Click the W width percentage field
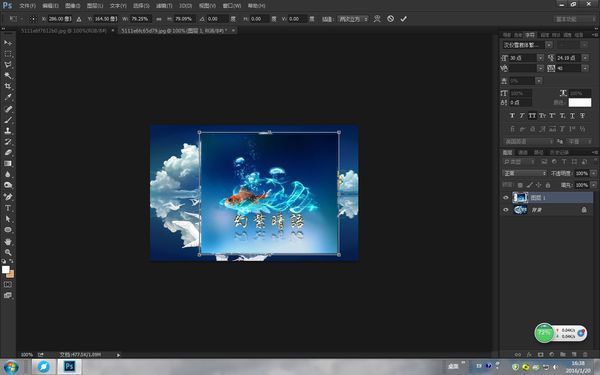 pyautogui.click(x=140, y=19)
